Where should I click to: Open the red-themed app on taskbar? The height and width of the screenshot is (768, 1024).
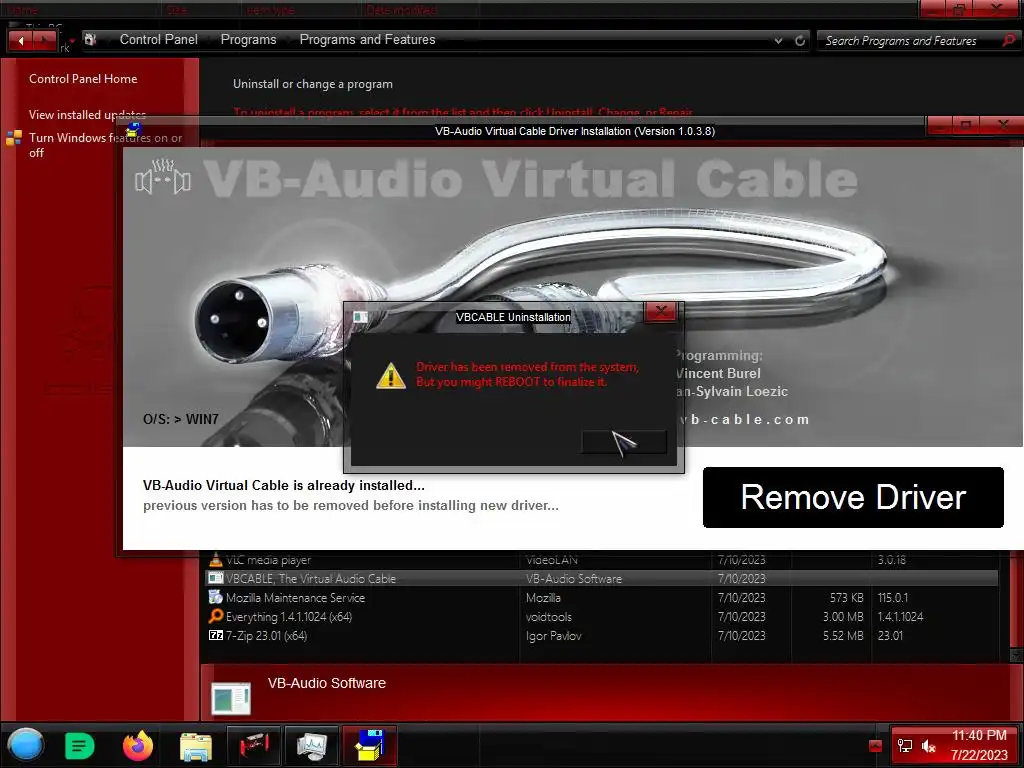point(254,746)
